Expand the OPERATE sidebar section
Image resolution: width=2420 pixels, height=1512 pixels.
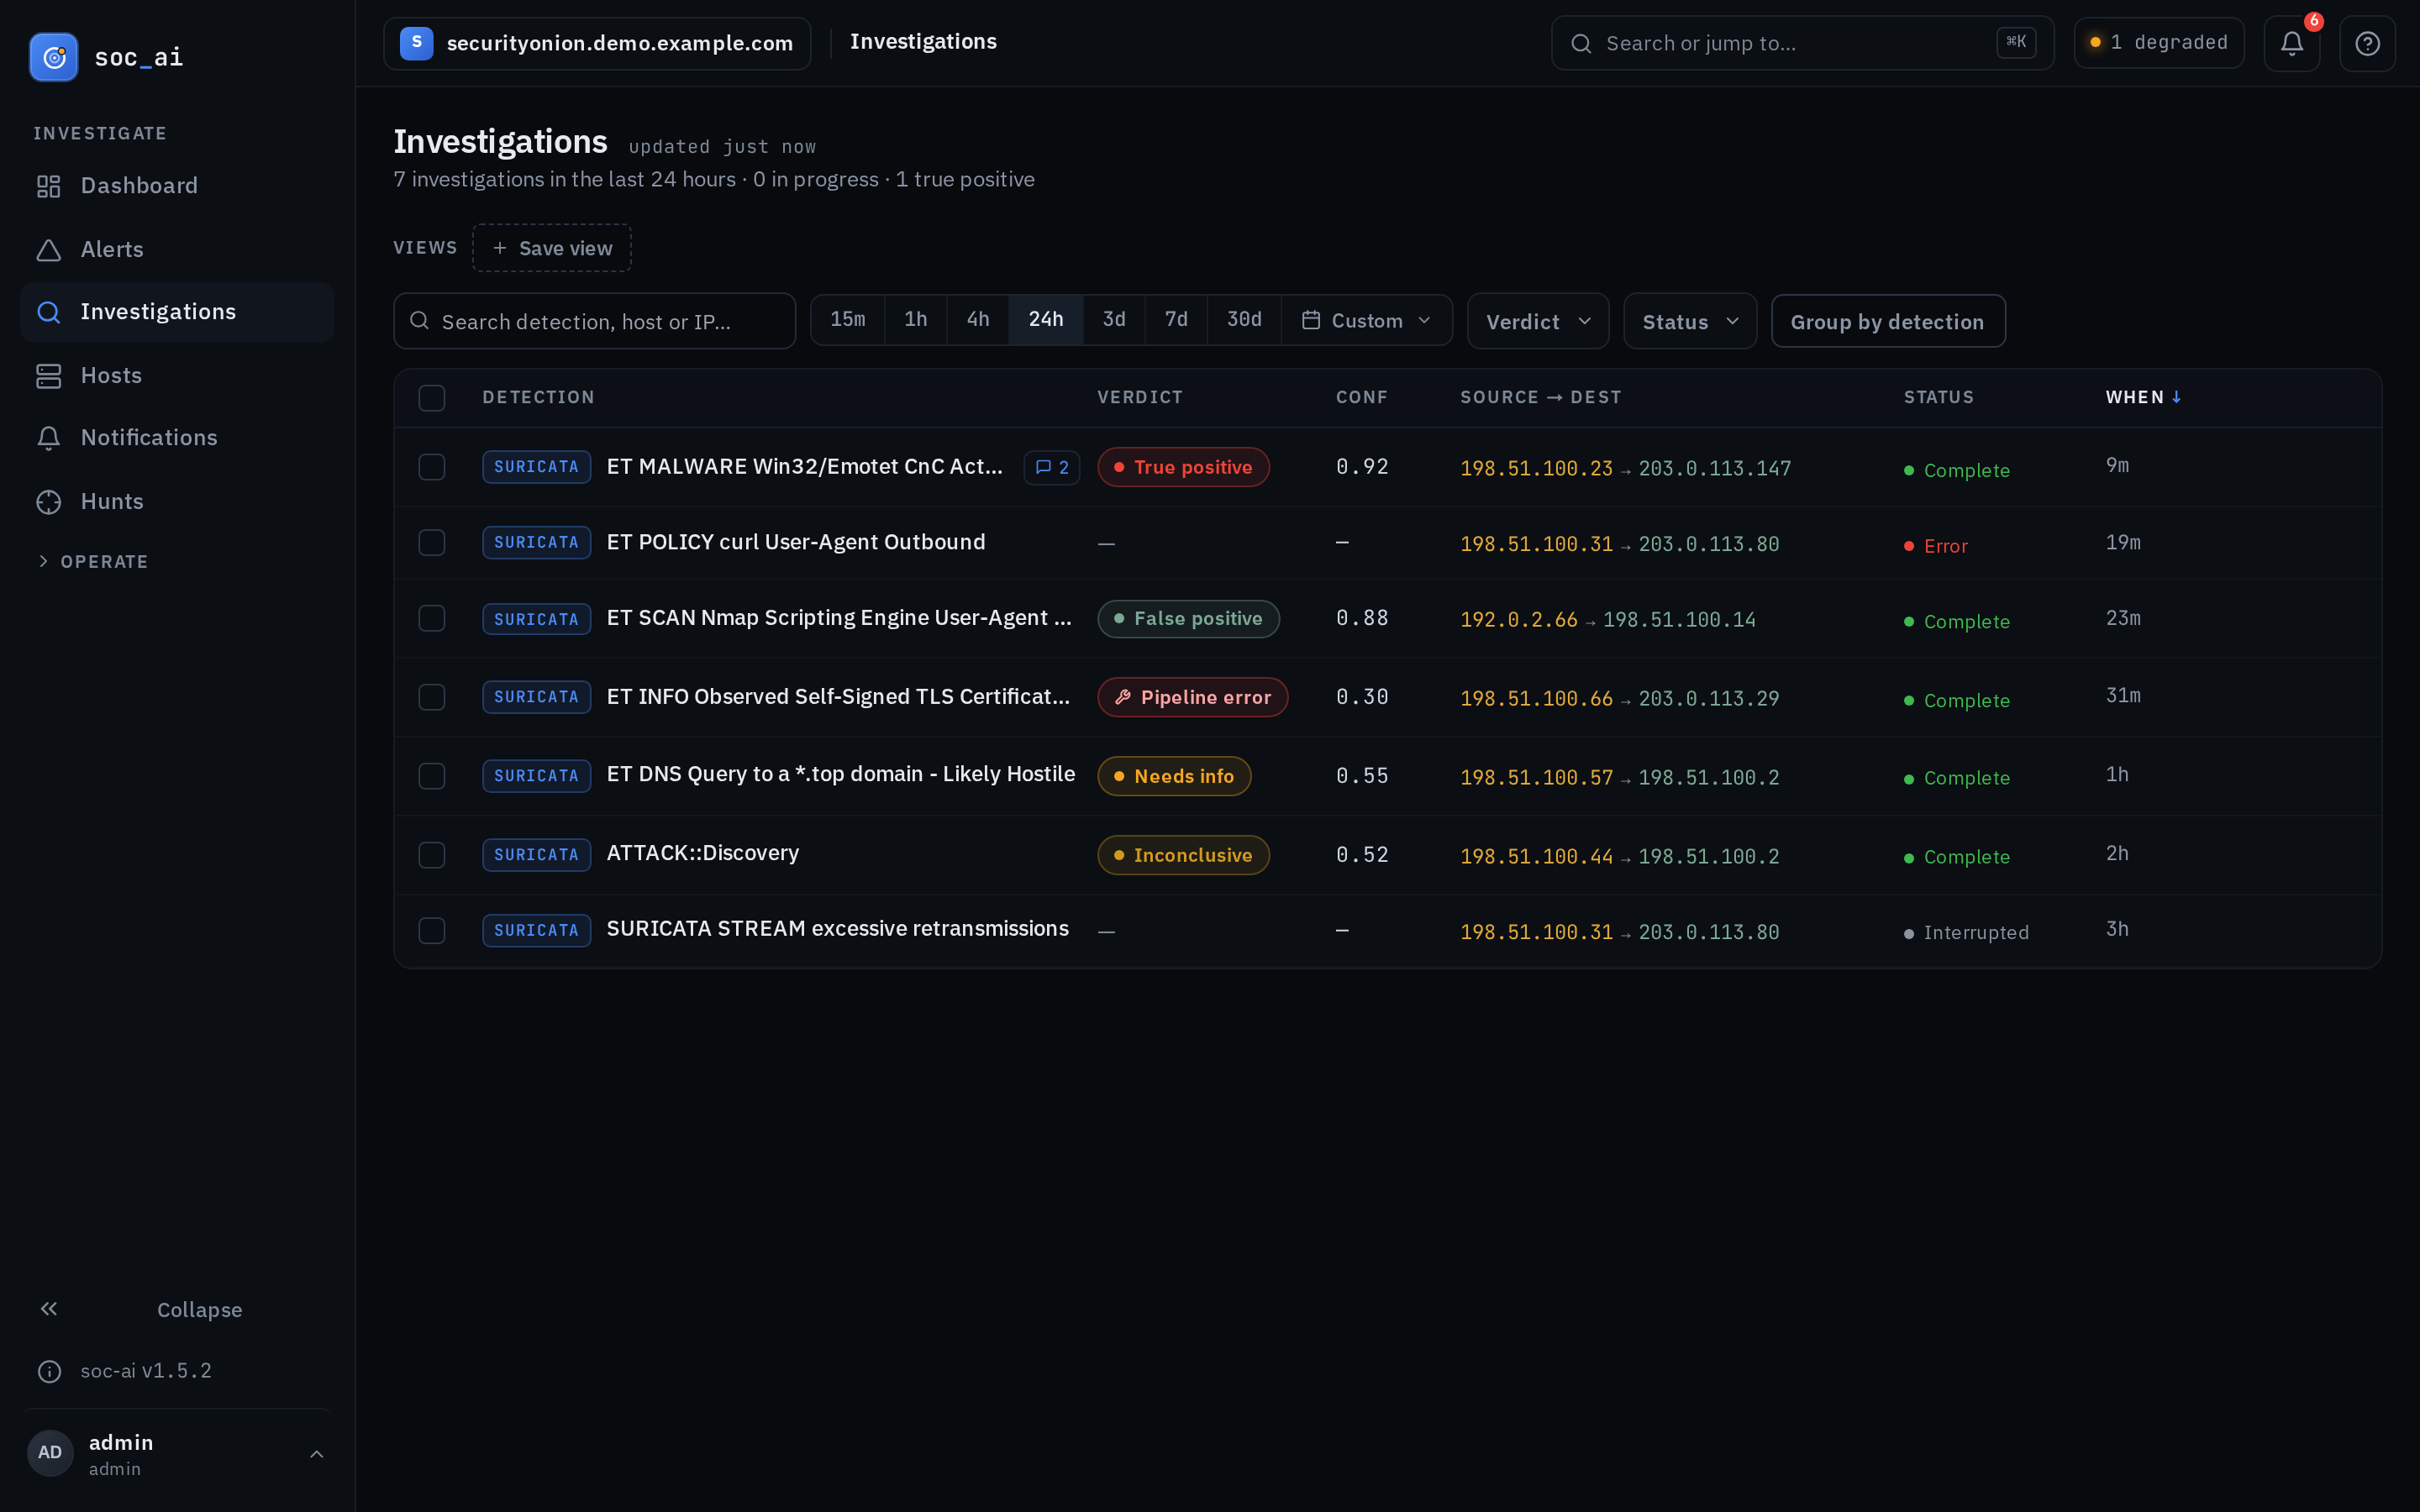click(92, 562)
